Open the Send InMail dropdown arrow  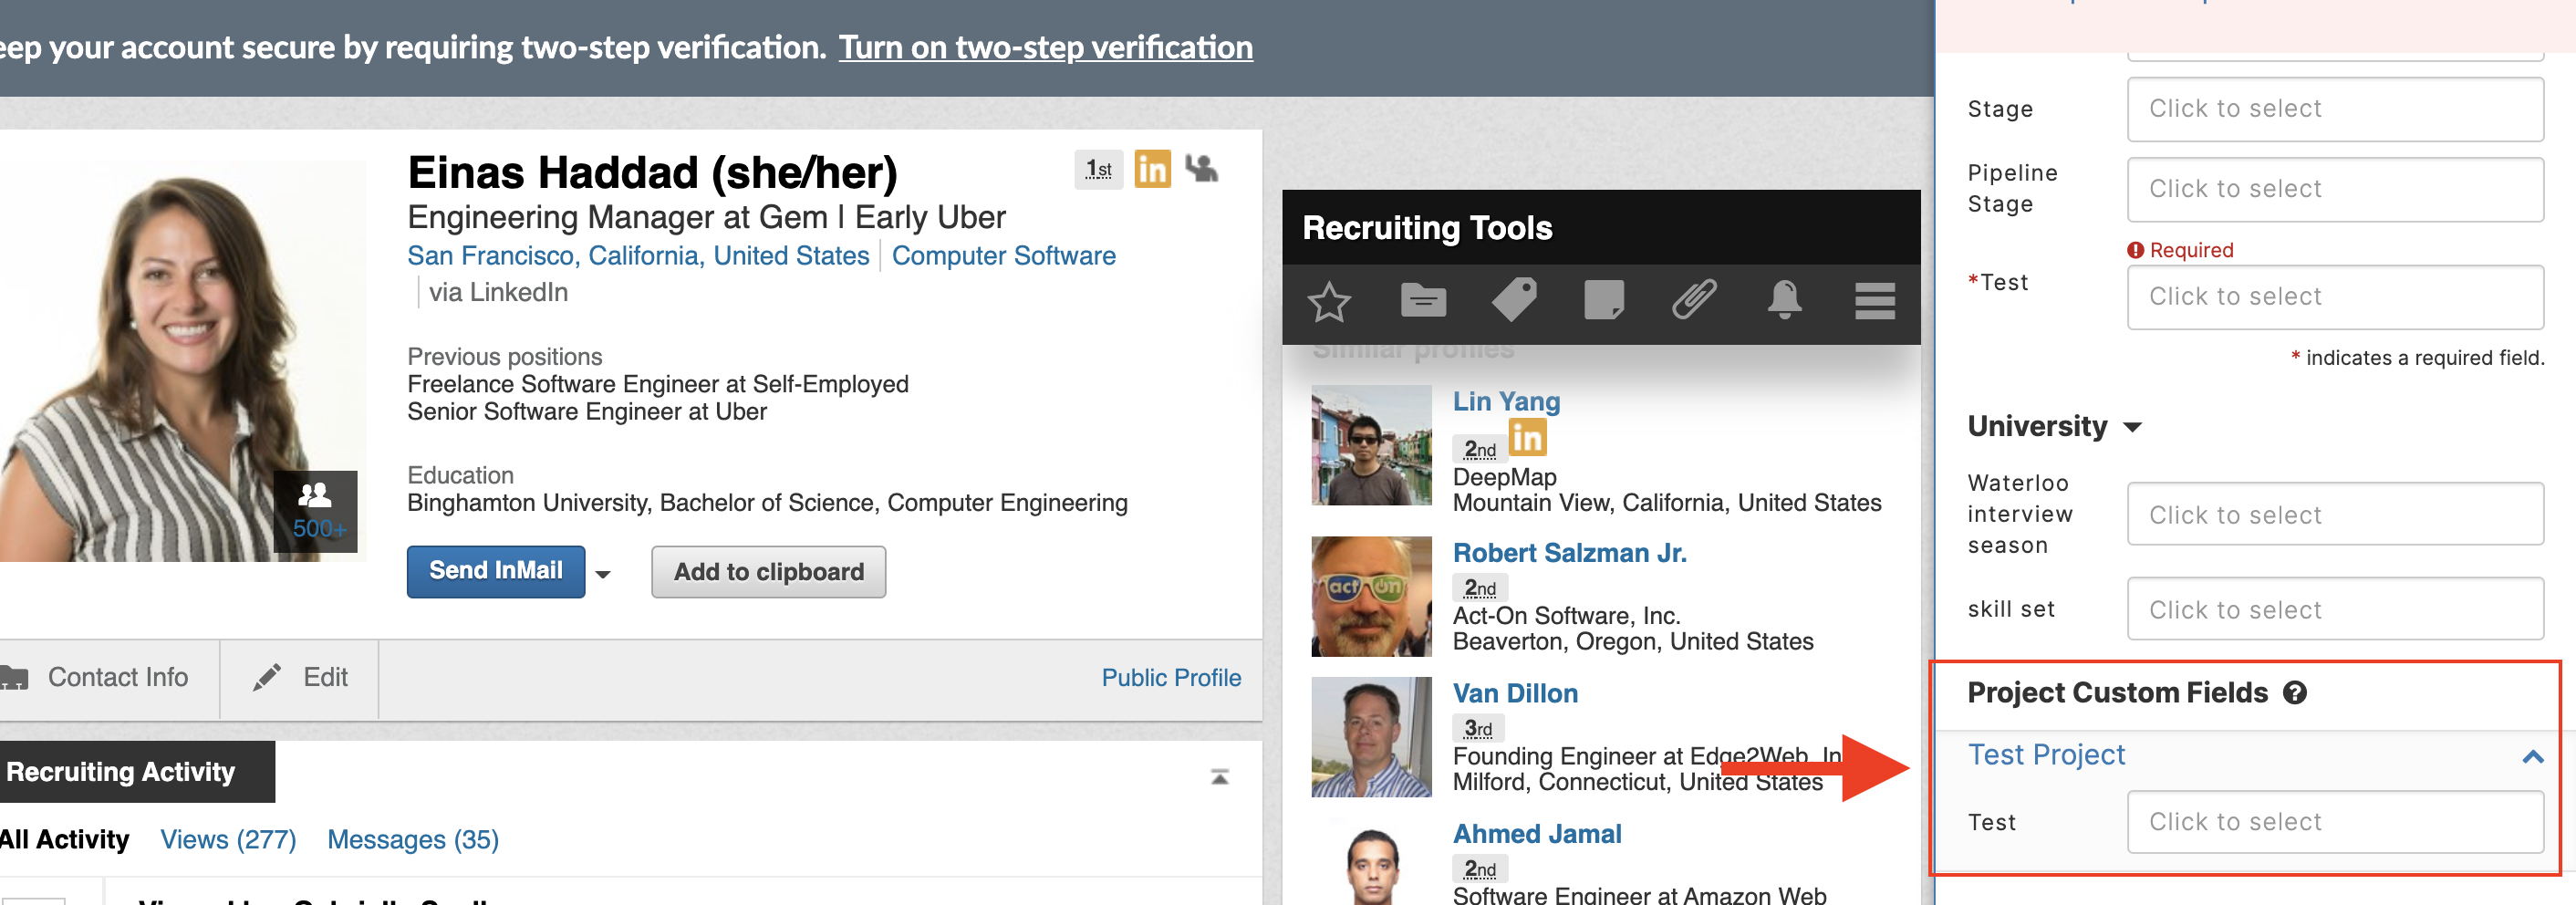click(602, 574)
